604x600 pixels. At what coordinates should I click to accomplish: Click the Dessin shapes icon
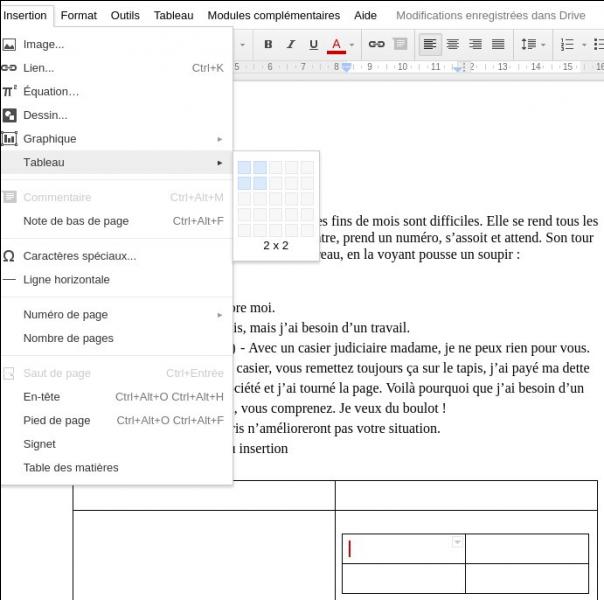click(9, 115)
